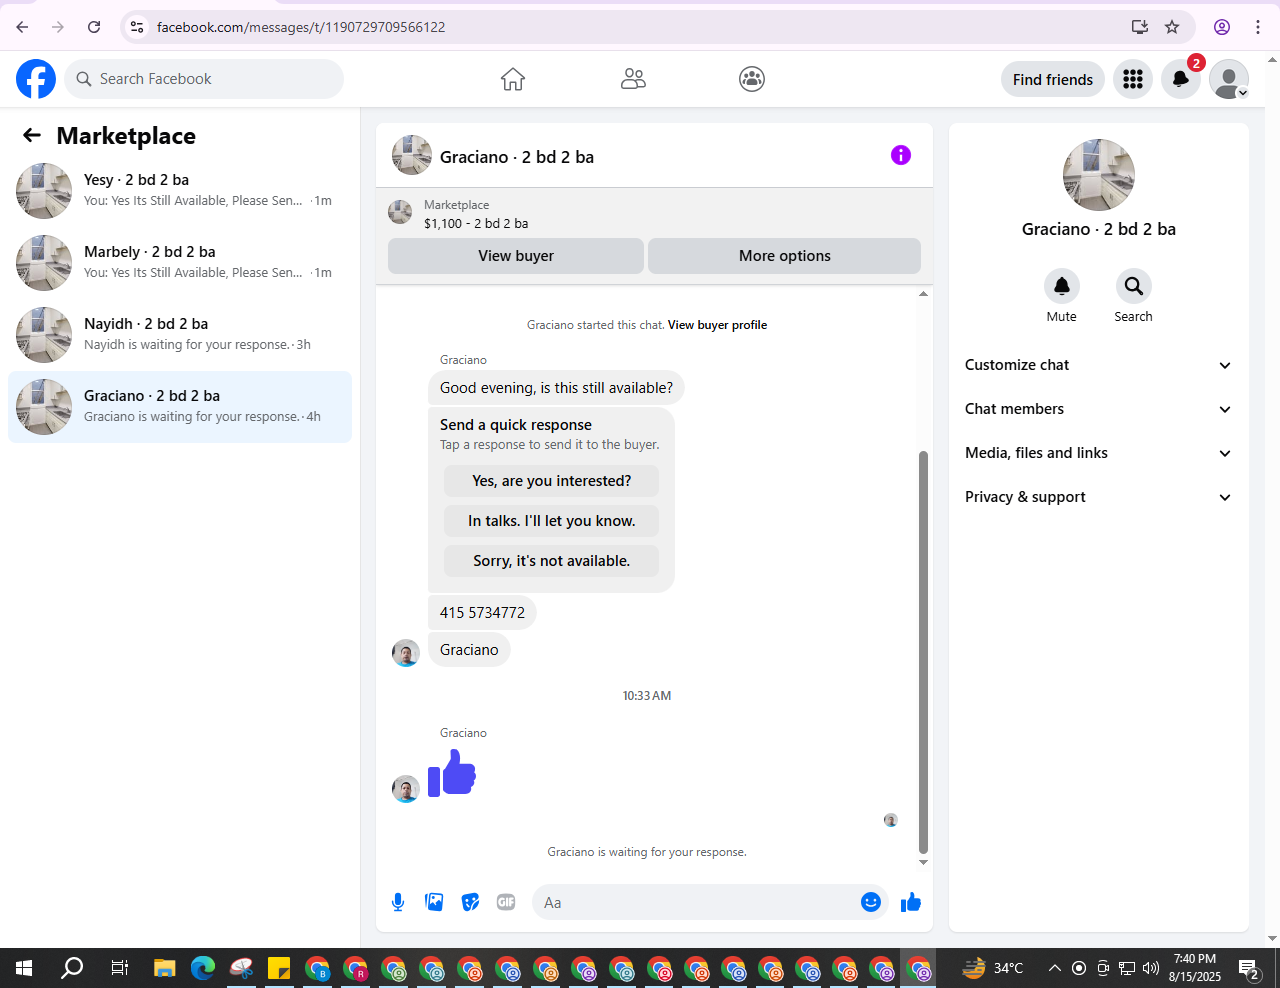Click the install app icon in address bar
Screen dimensions: 1280x988
1140,27
